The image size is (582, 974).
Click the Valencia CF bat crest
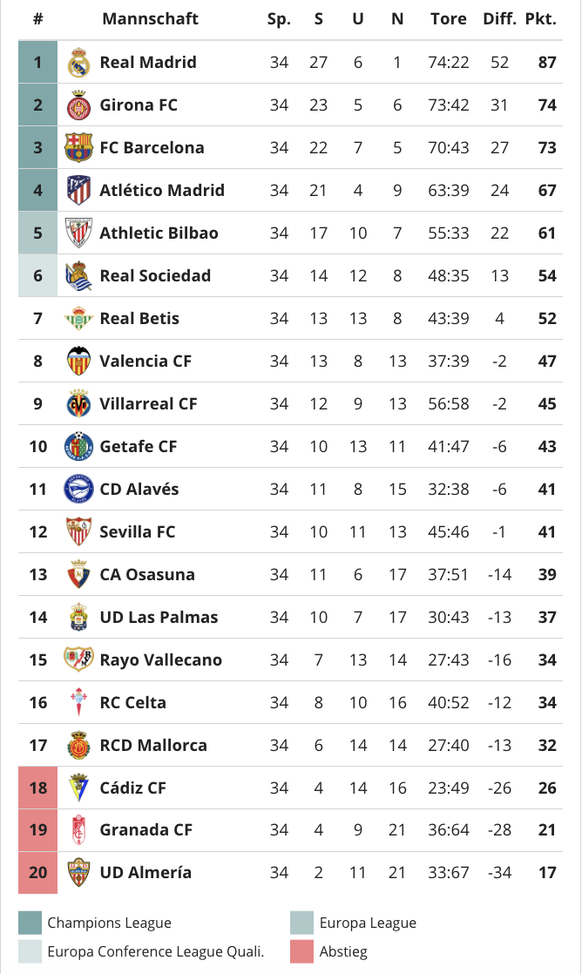[x=79, y=361]
